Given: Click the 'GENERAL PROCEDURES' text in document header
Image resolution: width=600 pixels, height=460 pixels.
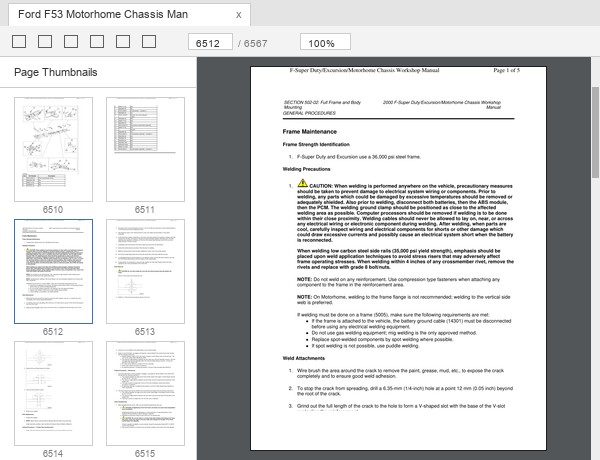Looking at the screenshot, I should 309,113.
